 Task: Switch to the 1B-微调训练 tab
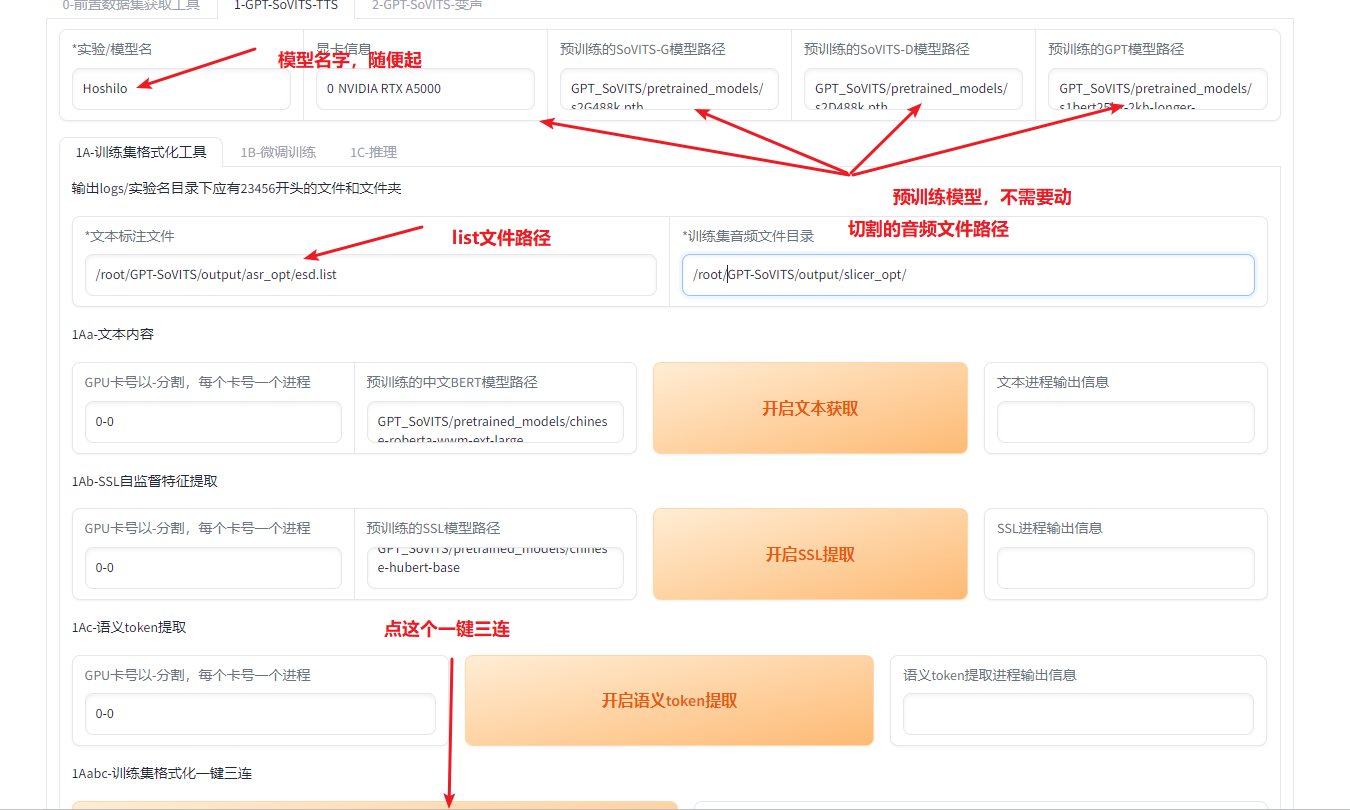click(278, 152)
